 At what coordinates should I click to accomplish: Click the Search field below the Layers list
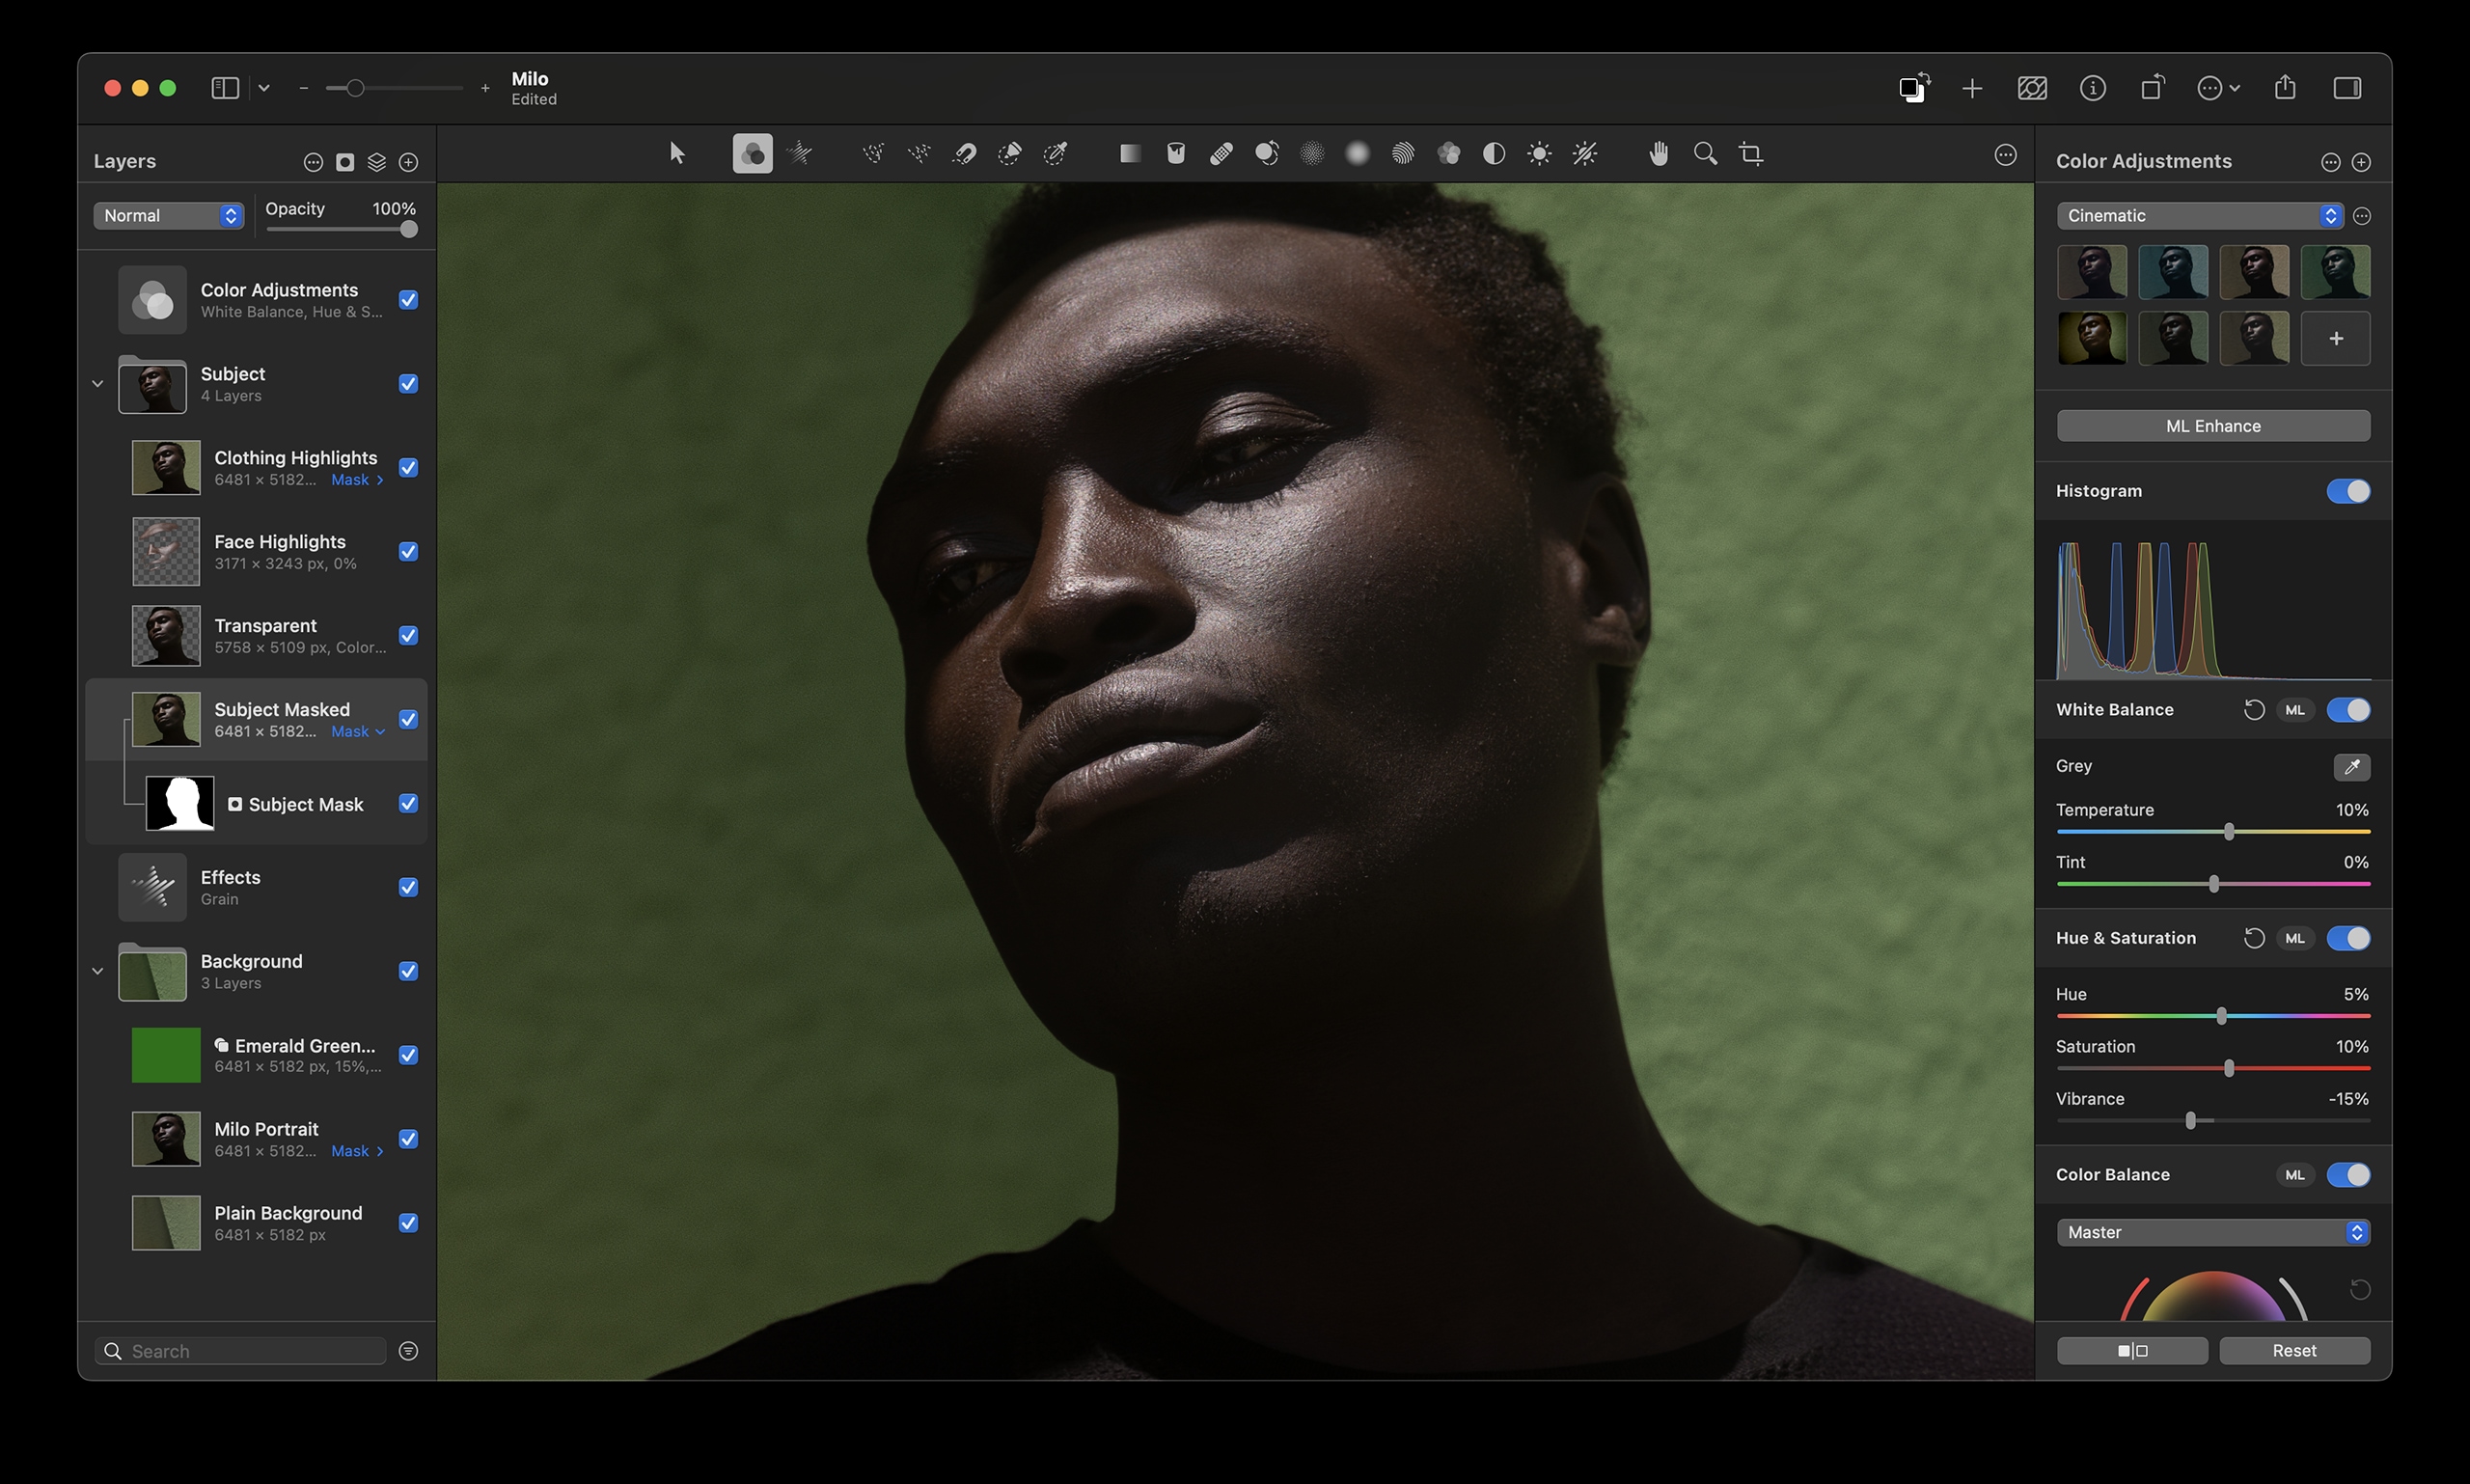tap(240, 1350)
